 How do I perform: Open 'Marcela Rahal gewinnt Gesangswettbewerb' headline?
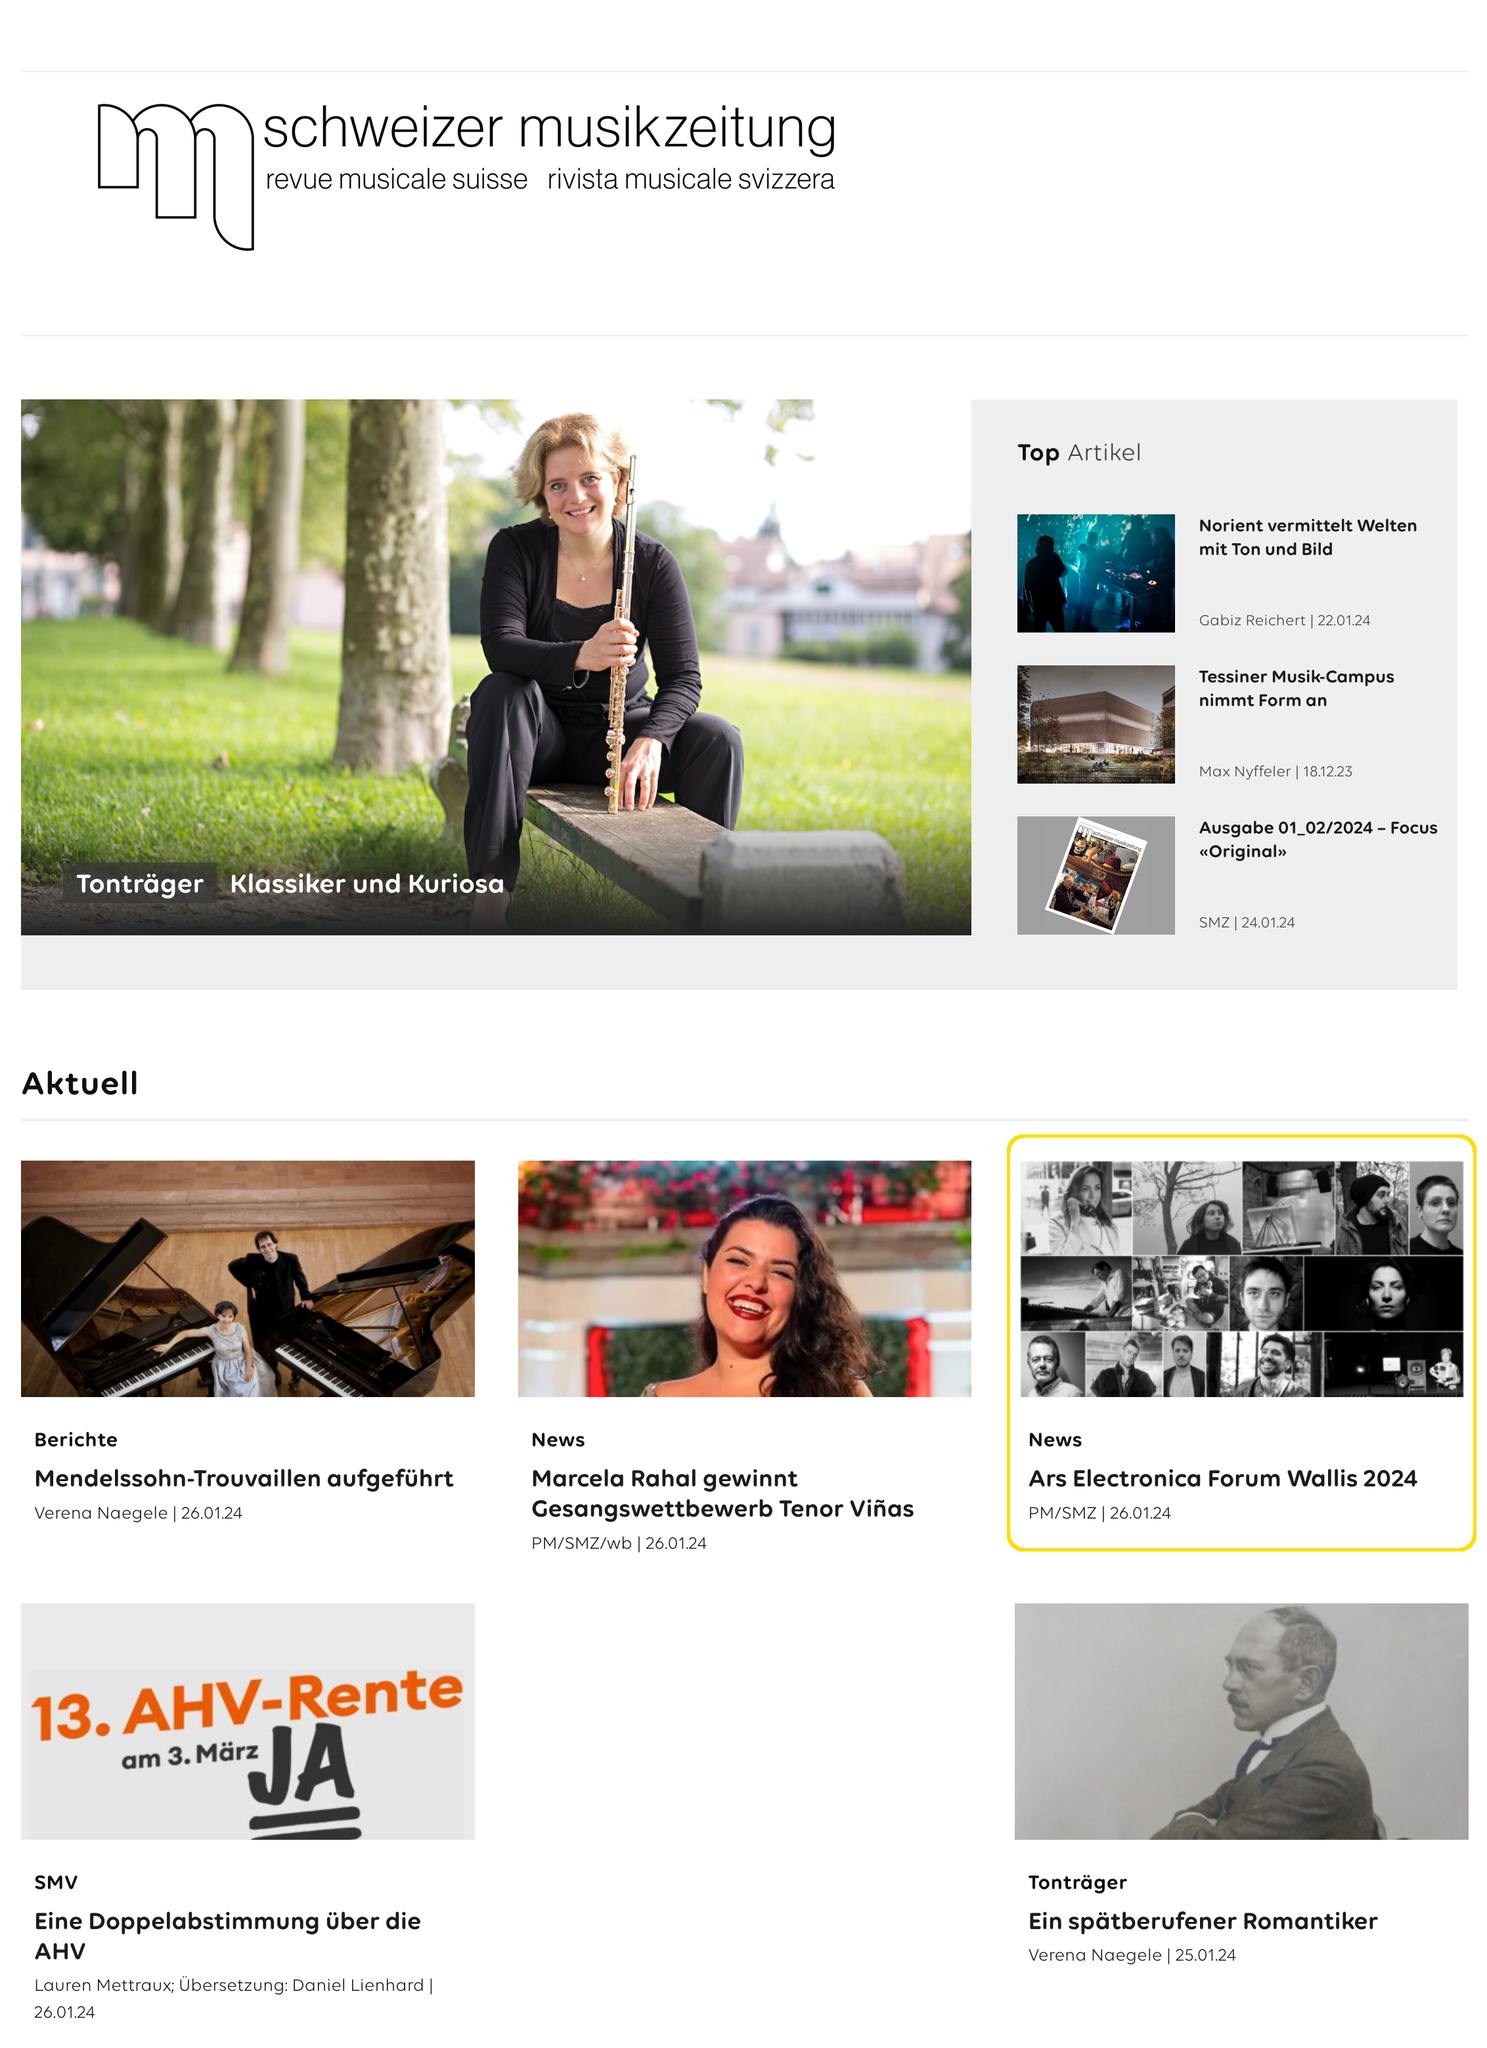[722, 1493]
